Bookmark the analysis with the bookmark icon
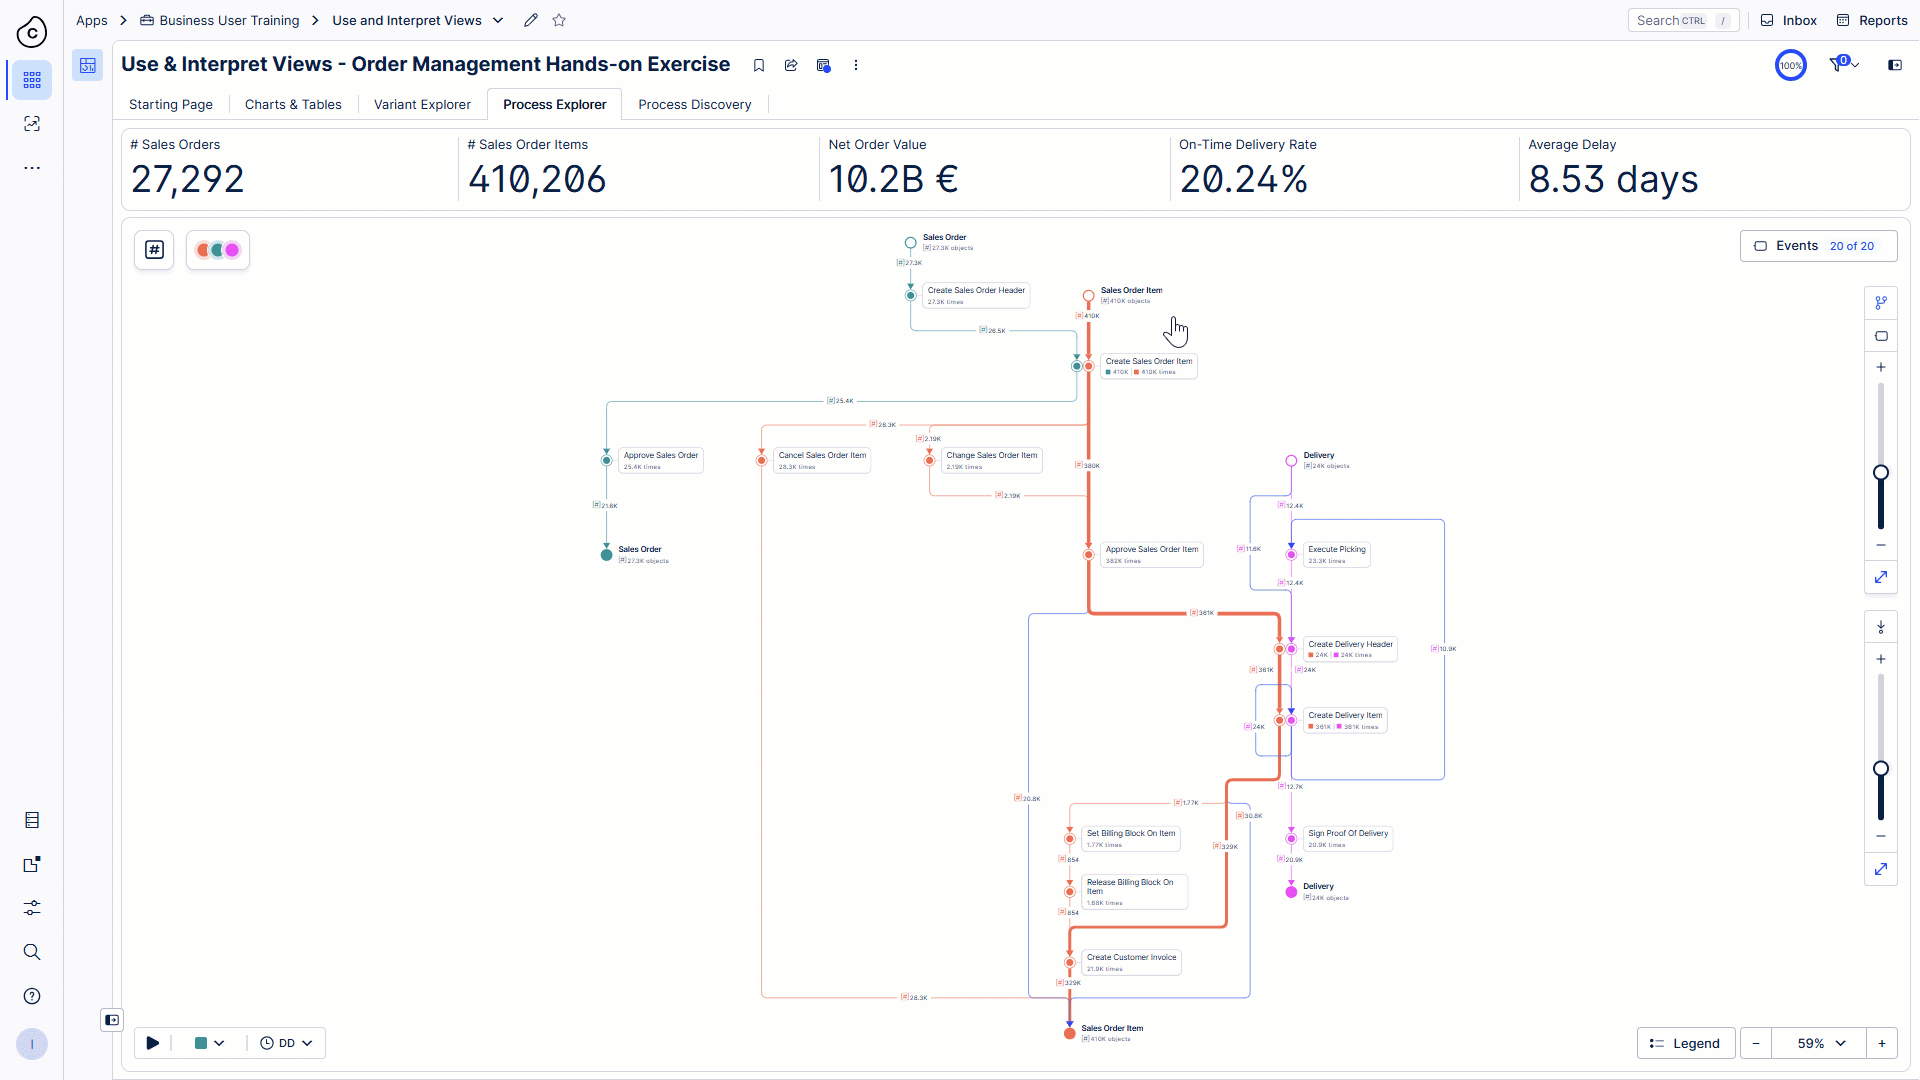This screenshot has width=1920, height=1080. click(758, 64)
